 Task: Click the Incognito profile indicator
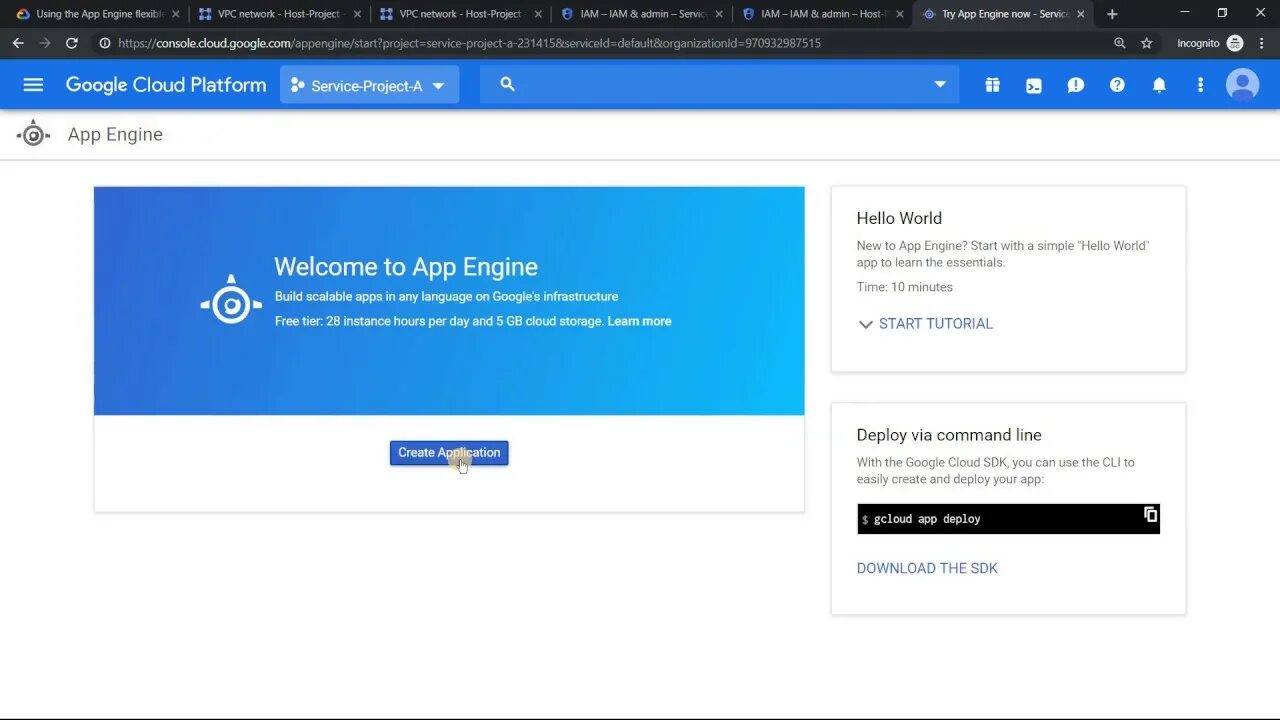[x=1209, y=43]
